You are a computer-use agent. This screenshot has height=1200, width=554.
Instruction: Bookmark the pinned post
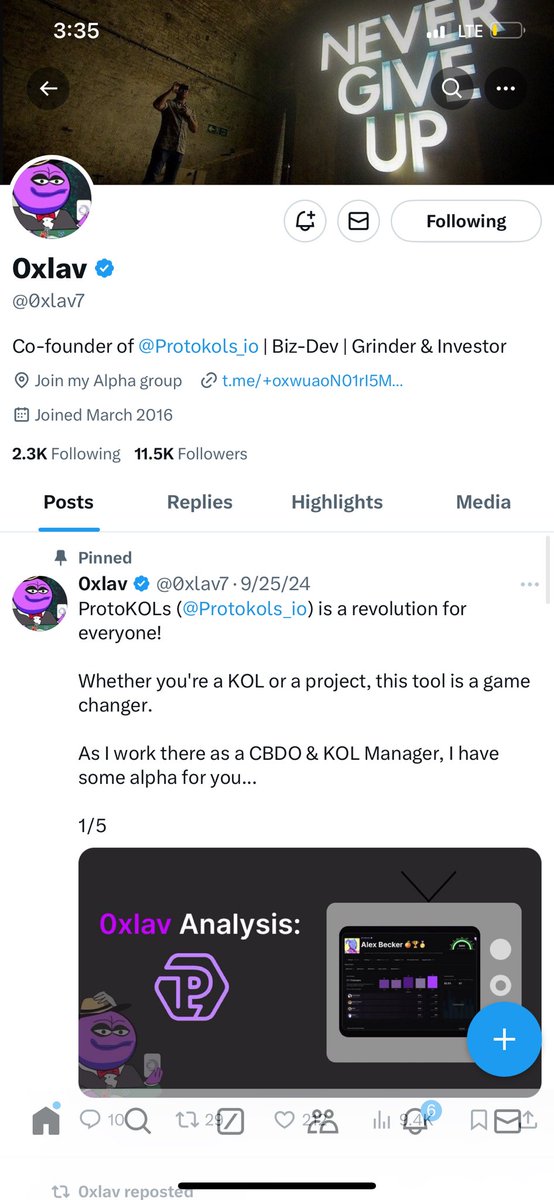pos(479,1121)
